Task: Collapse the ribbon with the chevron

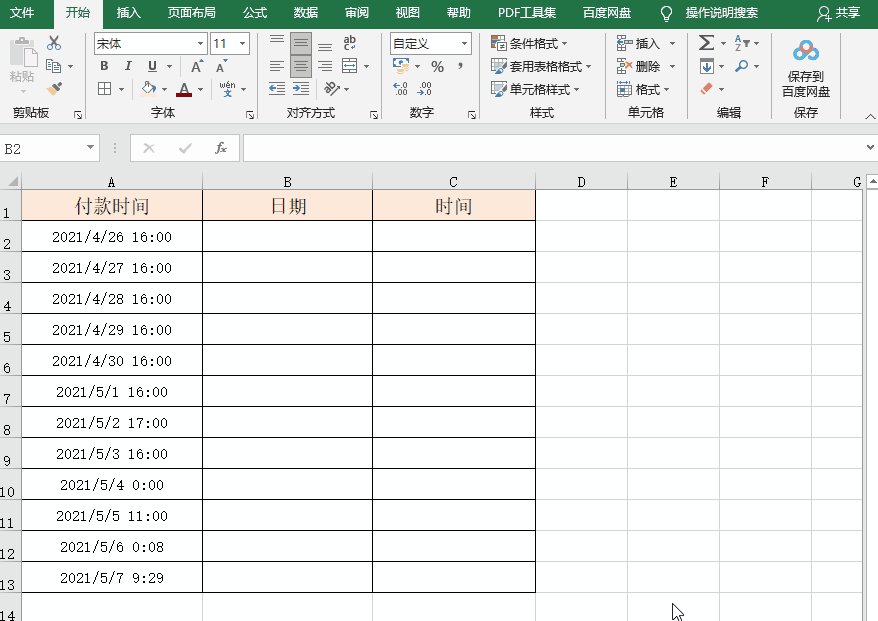Action: (870, 116)
